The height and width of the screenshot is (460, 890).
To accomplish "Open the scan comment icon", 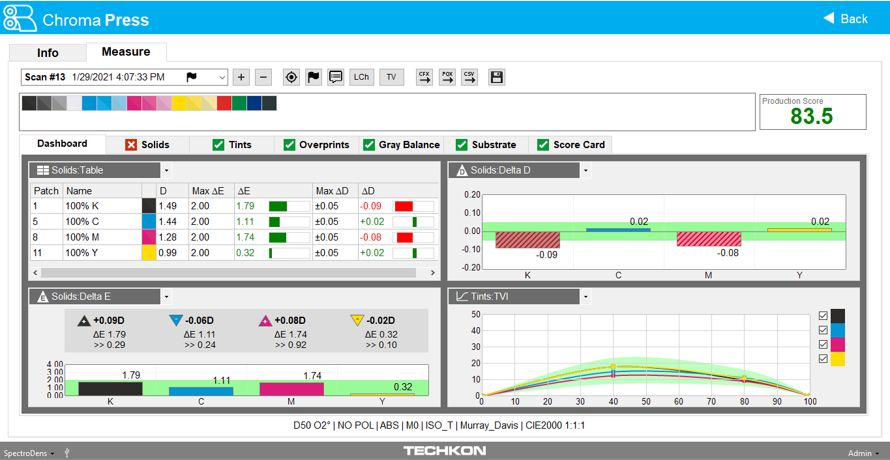I will [335, 77].
